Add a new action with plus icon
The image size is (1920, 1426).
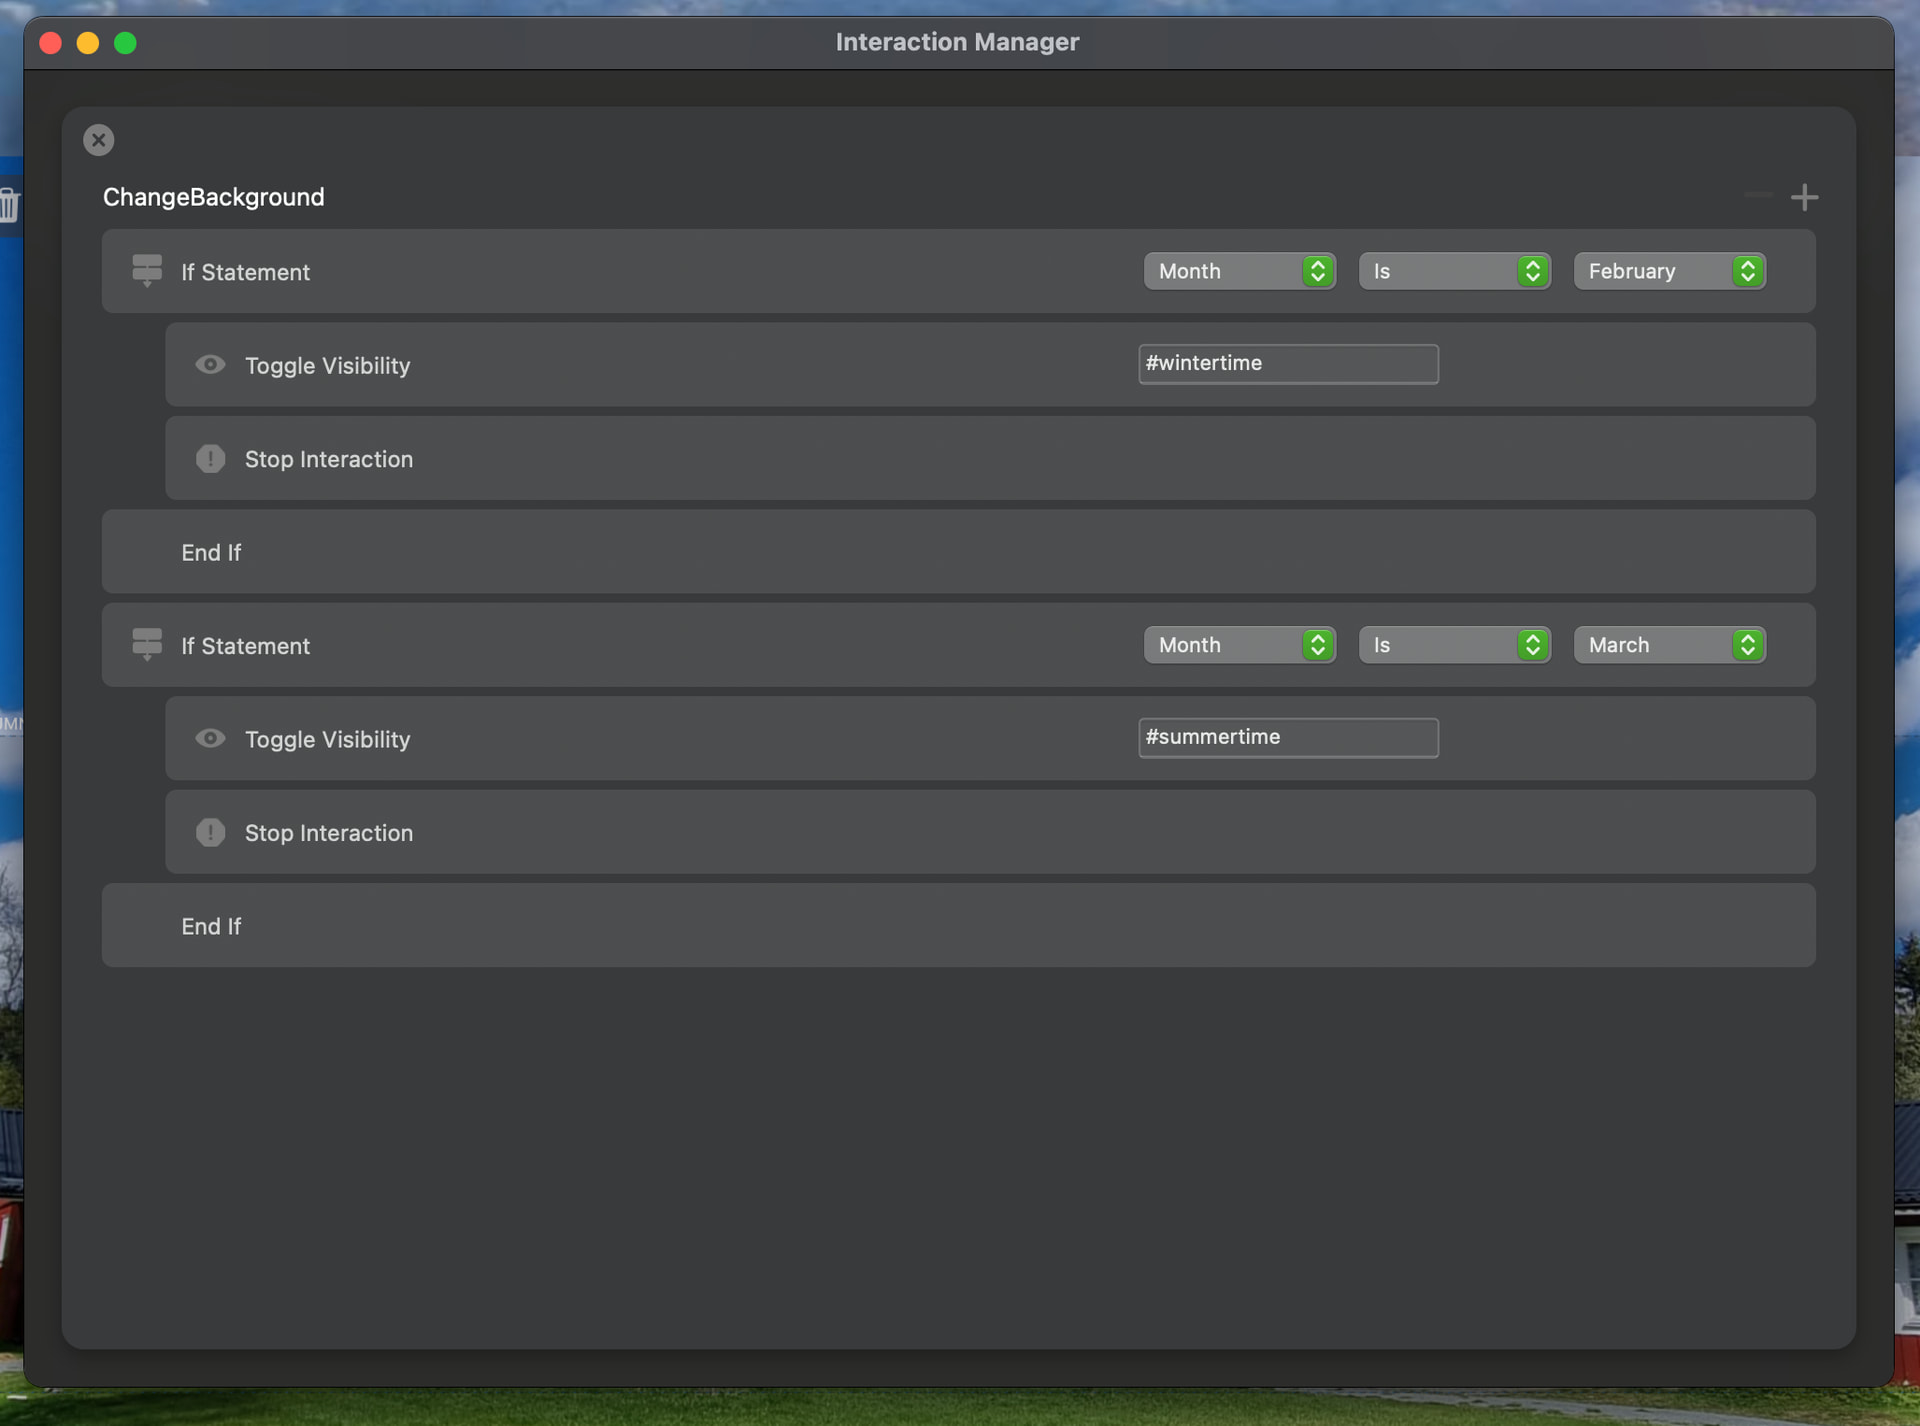(1804, 197)
